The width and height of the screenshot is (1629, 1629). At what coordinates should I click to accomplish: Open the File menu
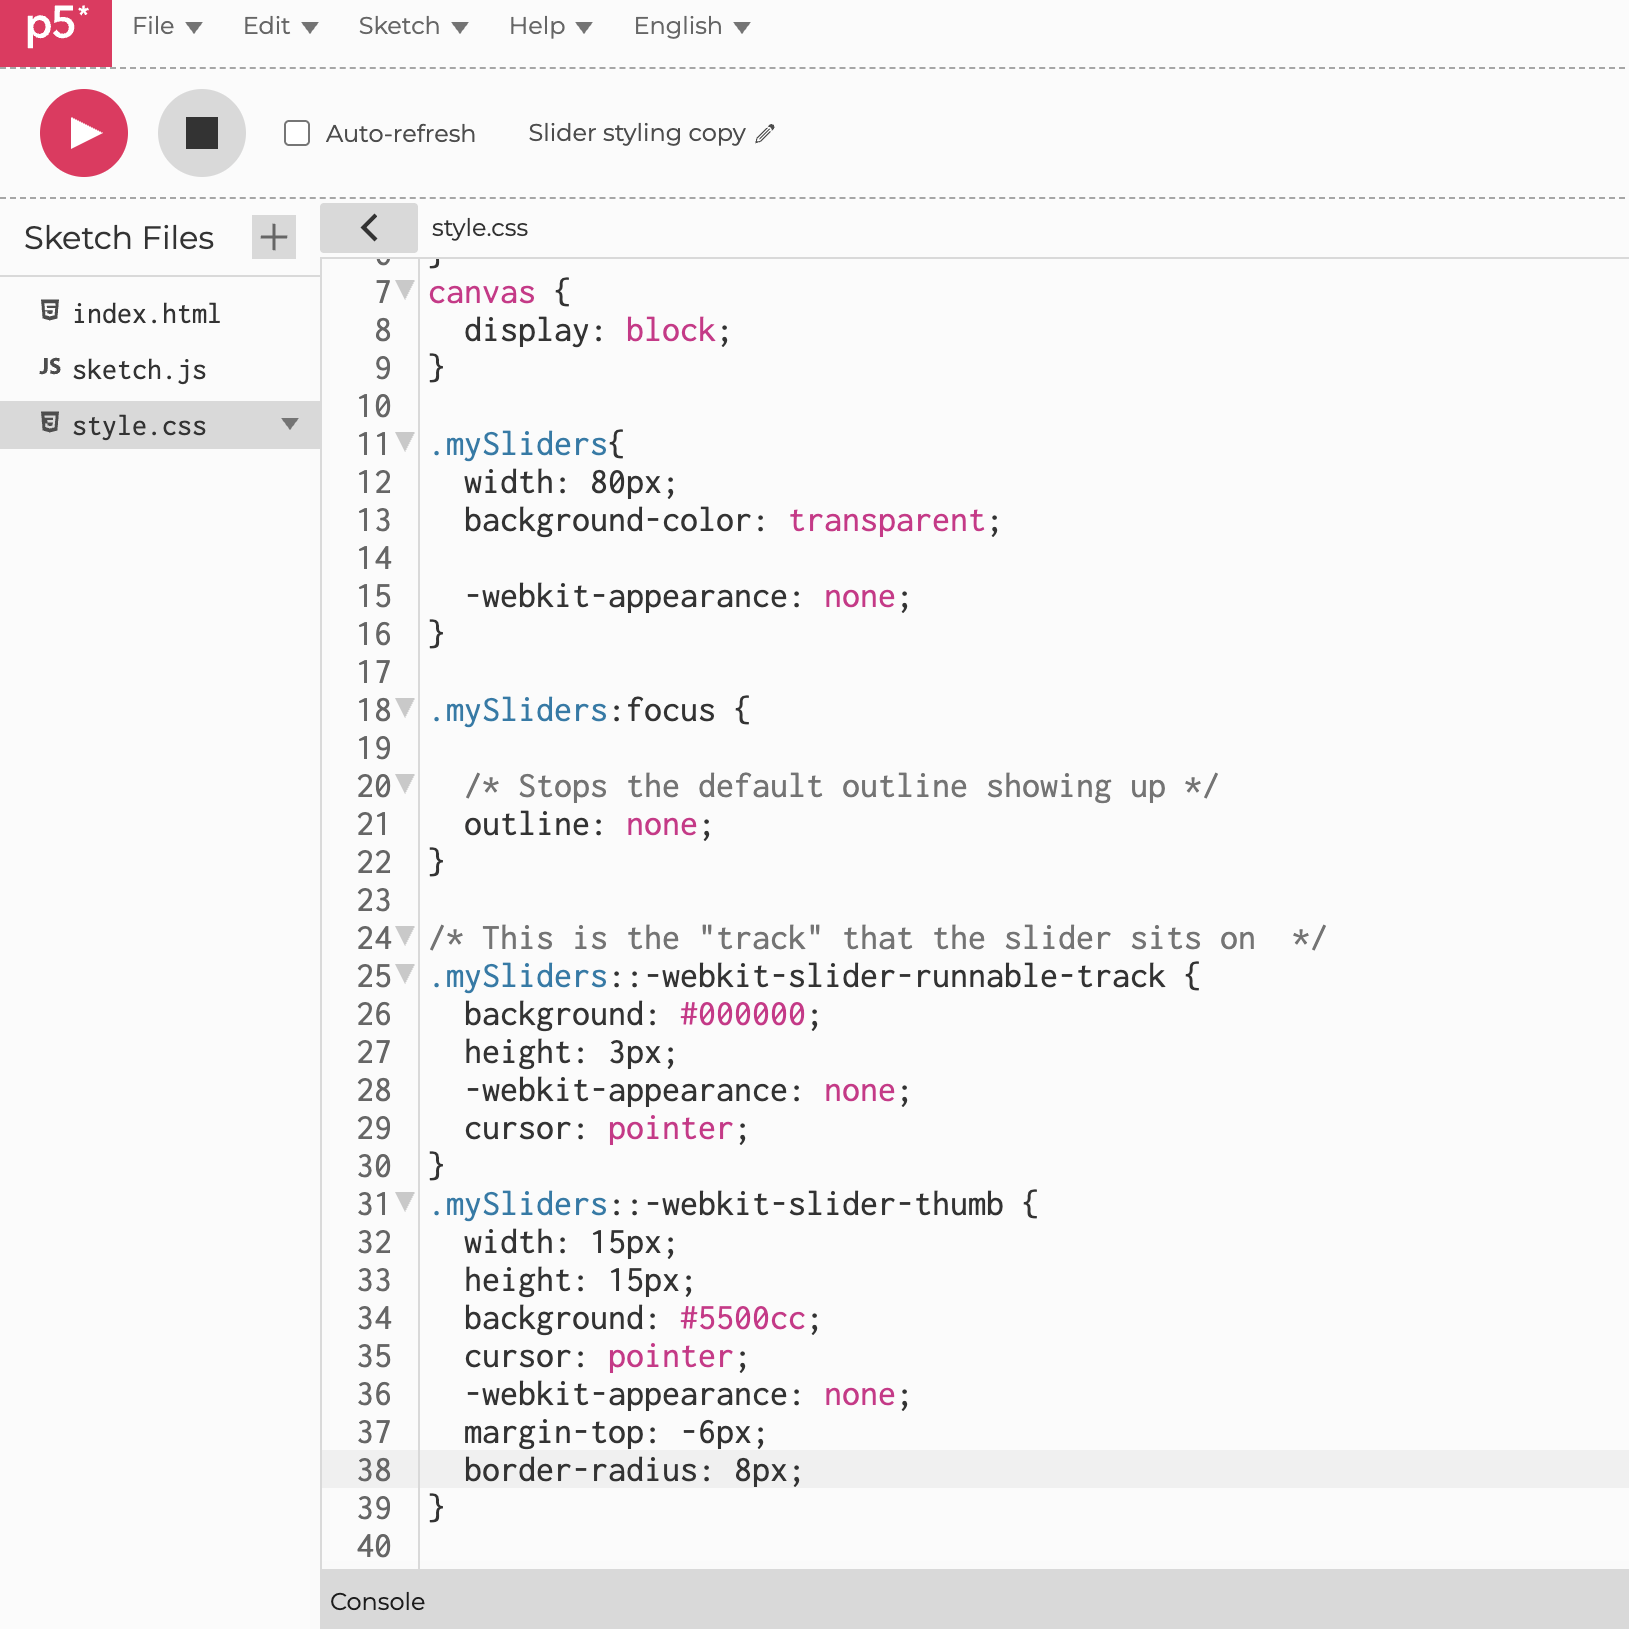tap(167, 26)
